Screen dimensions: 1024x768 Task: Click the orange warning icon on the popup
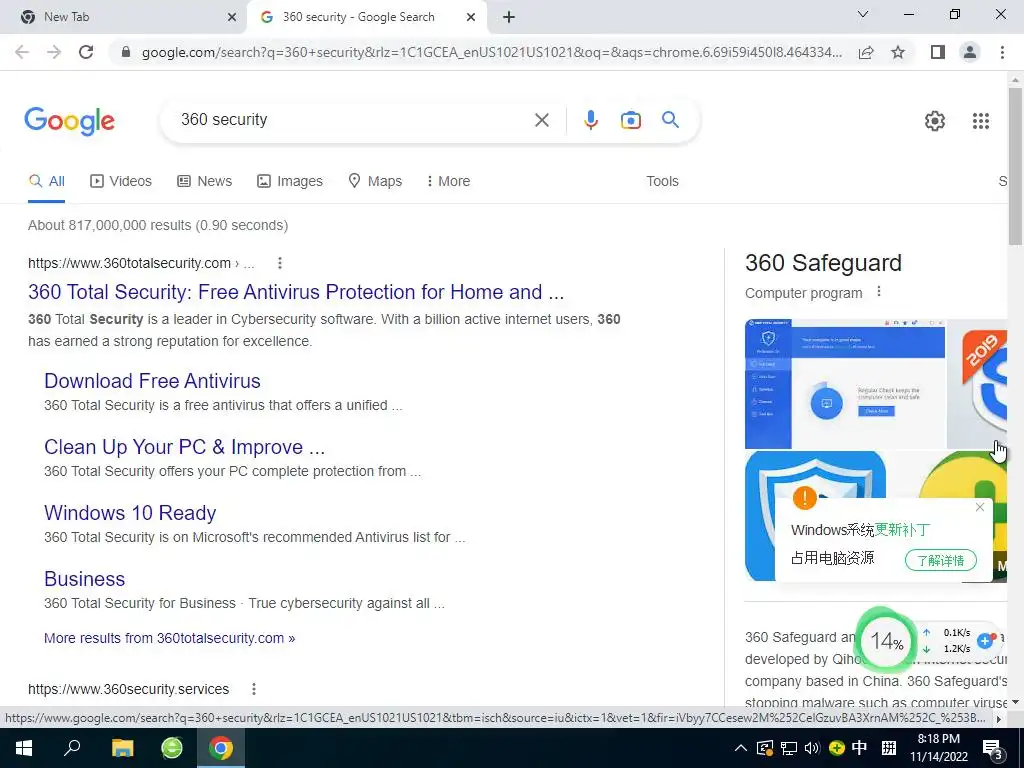[805, 498]
